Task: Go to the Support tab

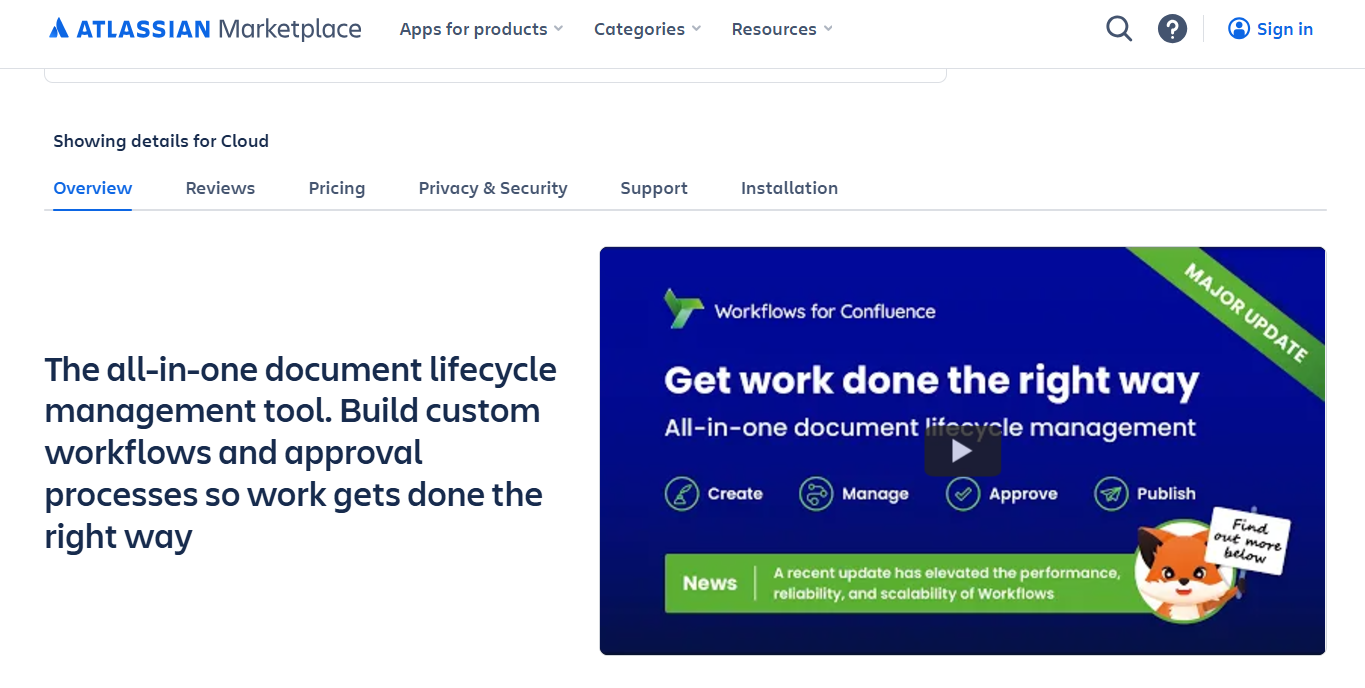Action: point(654,188)
